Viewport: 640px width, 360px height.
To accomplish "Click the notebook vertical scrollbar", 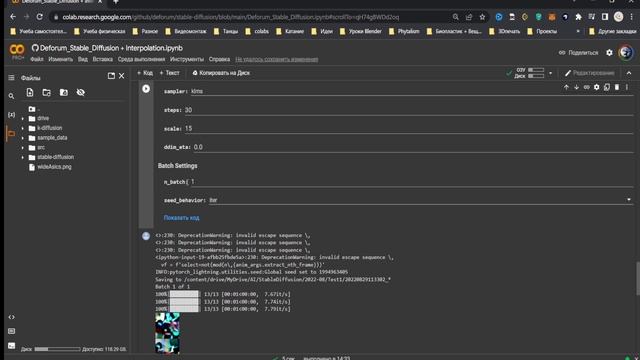I will point(637,278).
